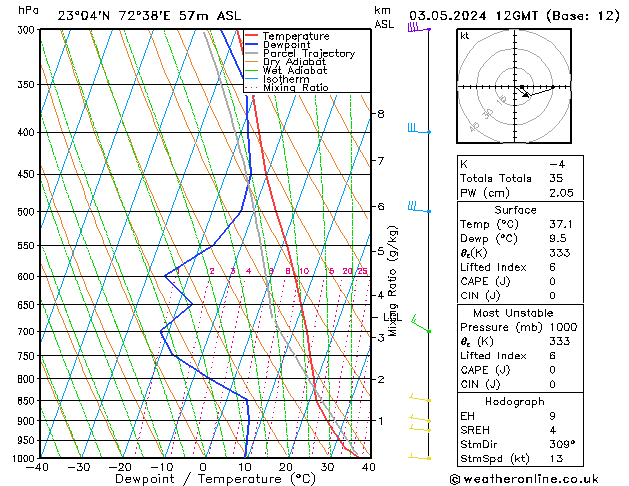Click the PW (cm) value 2.05
Screen dimensions: 629x486
[561, 193]
